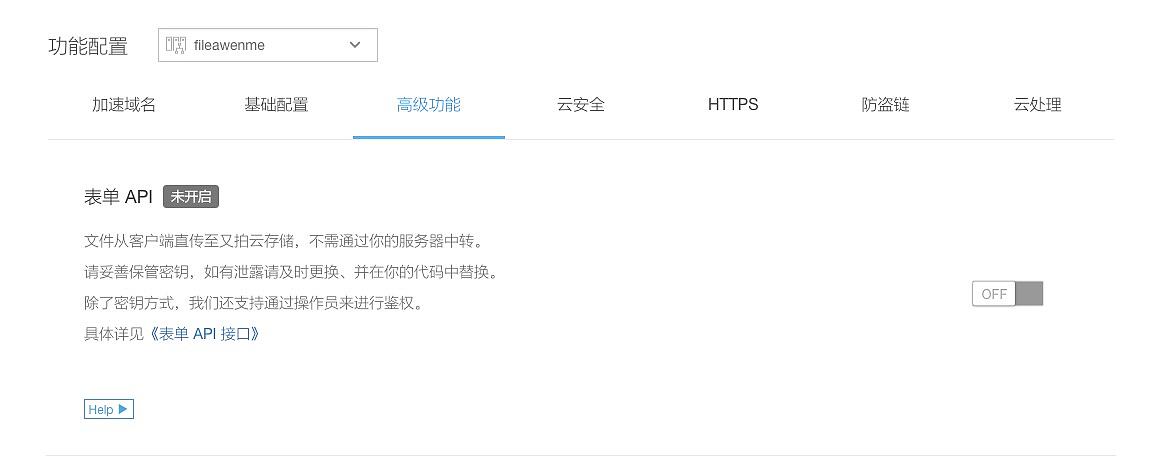1159x458 pixels.
Task: Click the triangle arrow icon beside Help
Action: coord(123,409)
